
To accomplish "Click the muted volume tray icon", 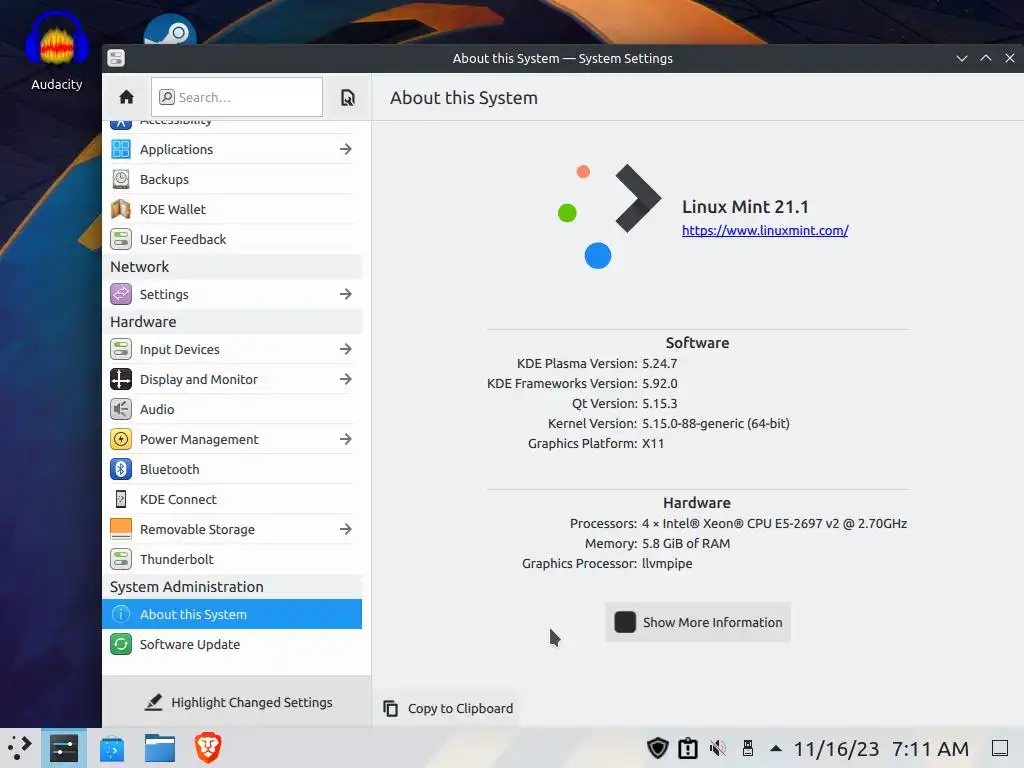I will point(718,748).
